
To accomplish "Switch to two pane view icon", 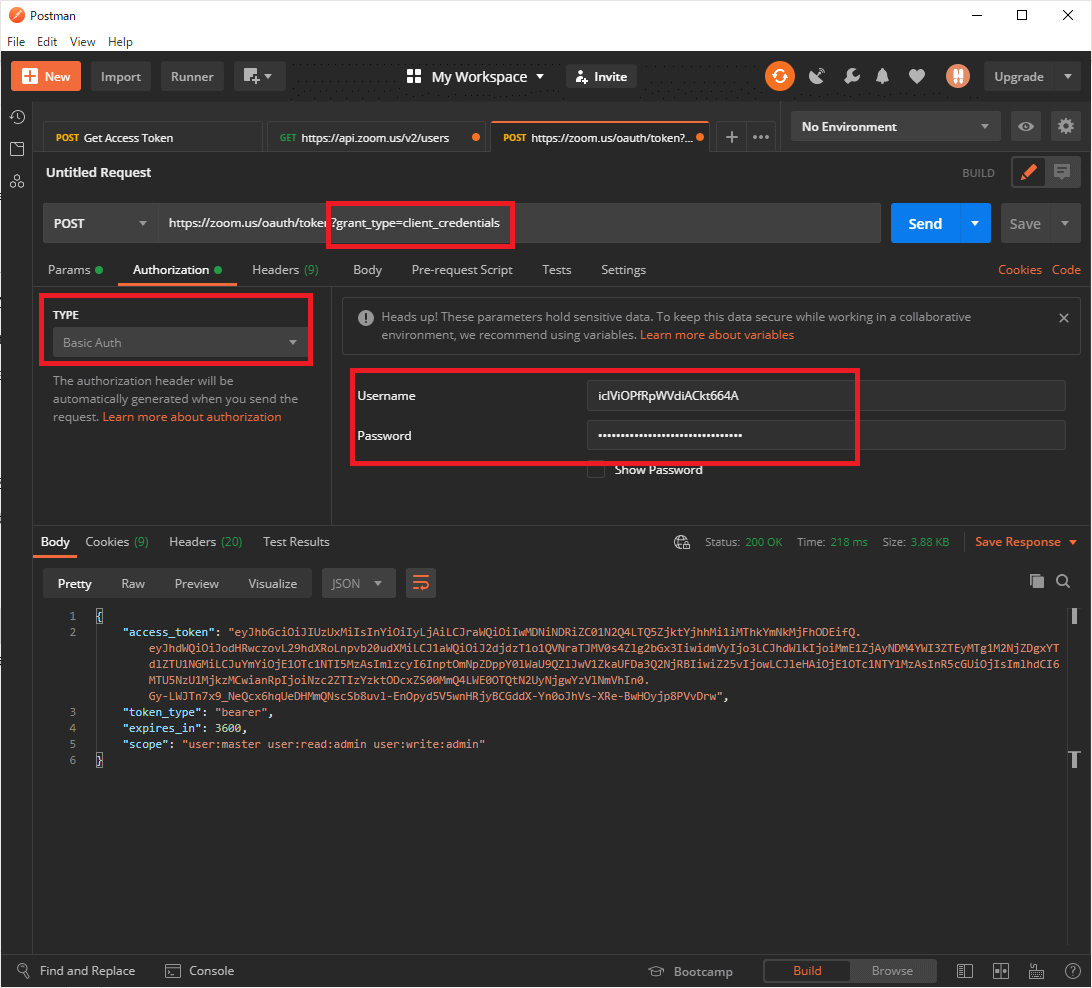I will pyautogui.click(x=1001, y=971).
